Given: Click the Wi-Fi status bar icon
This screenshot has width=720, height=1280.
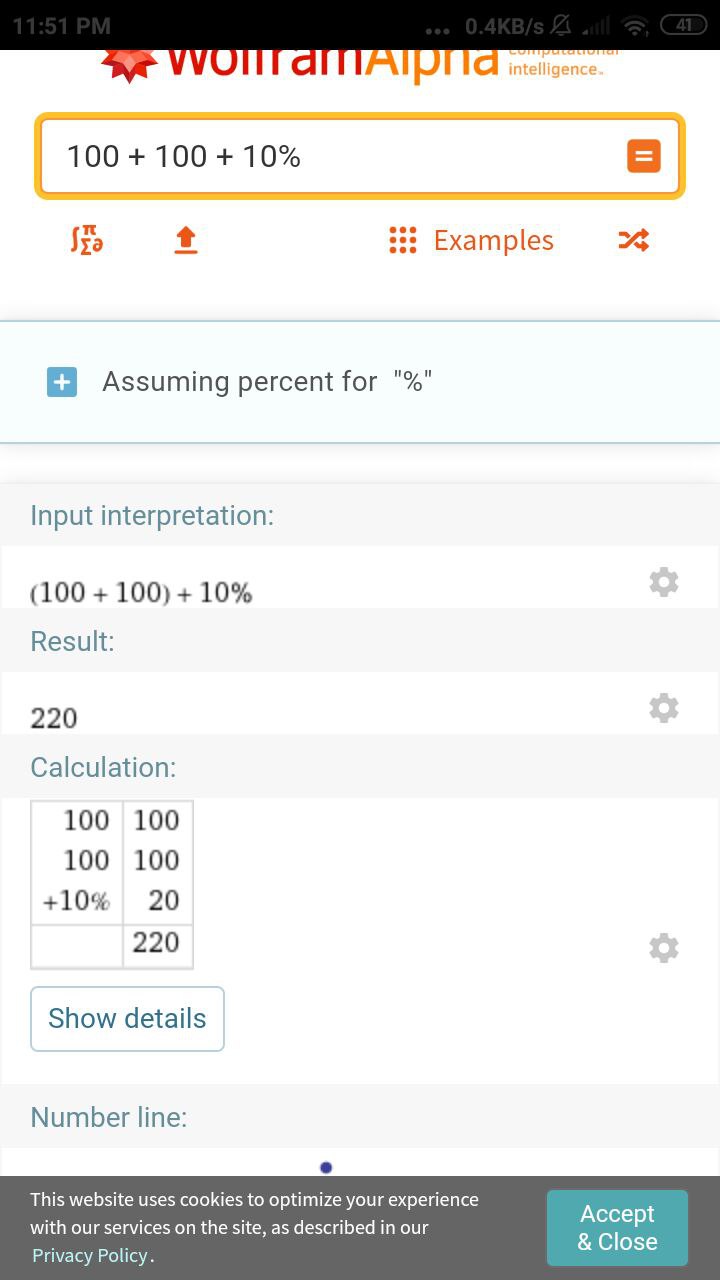Looking at the screenshot, I should tap(634, 26).
